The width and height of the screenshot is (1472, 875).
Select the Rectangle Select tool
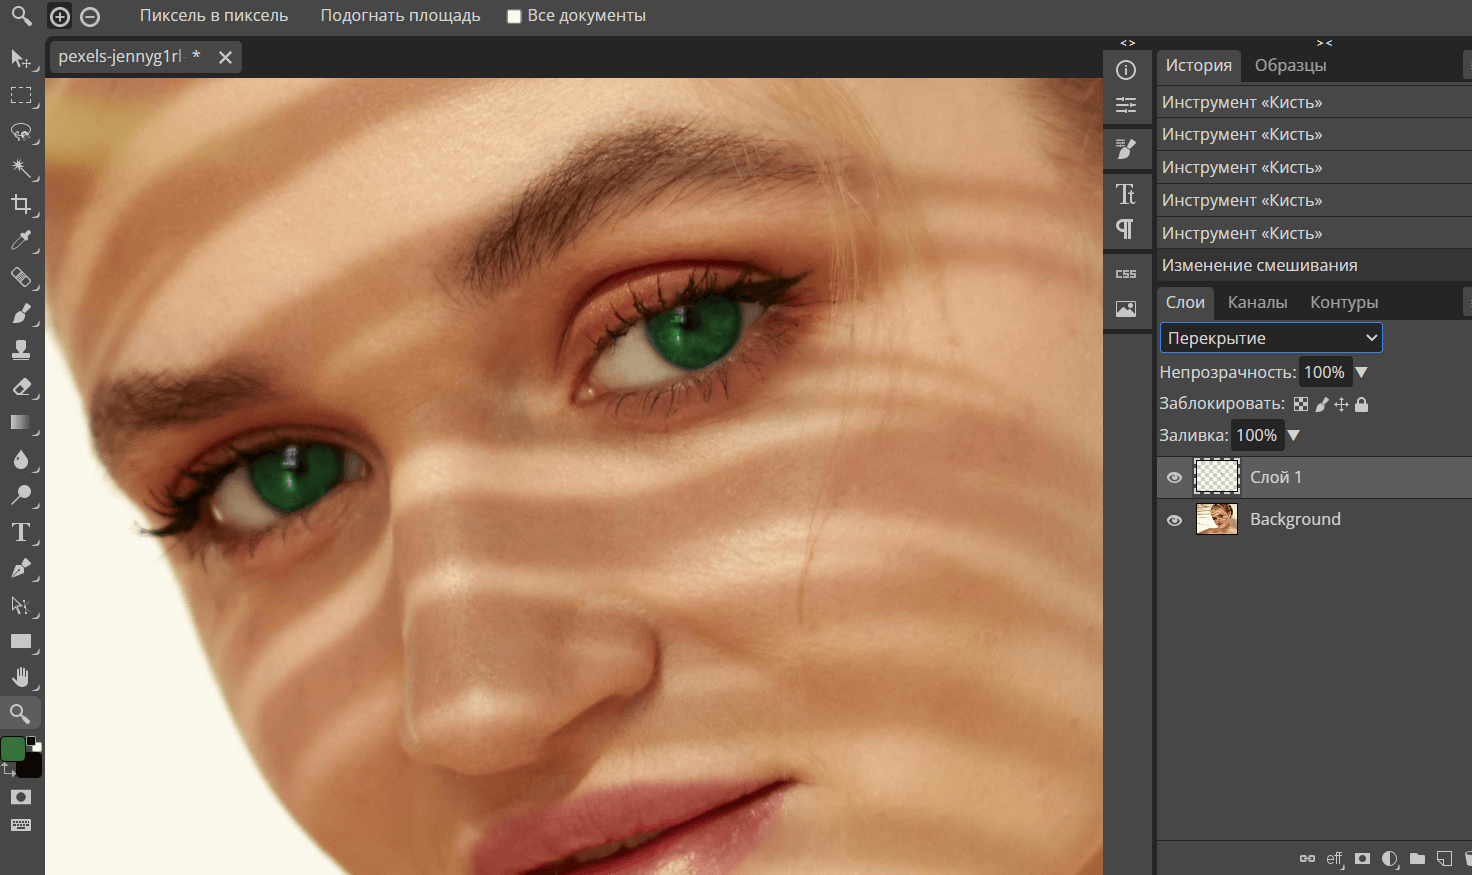(x=21, y=96)
